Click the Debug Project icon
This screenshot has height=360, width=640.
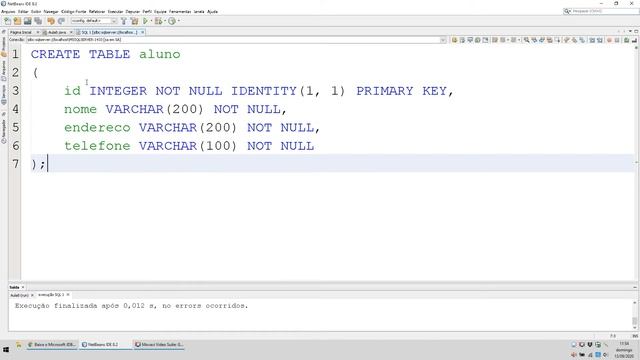pos(158,21)
